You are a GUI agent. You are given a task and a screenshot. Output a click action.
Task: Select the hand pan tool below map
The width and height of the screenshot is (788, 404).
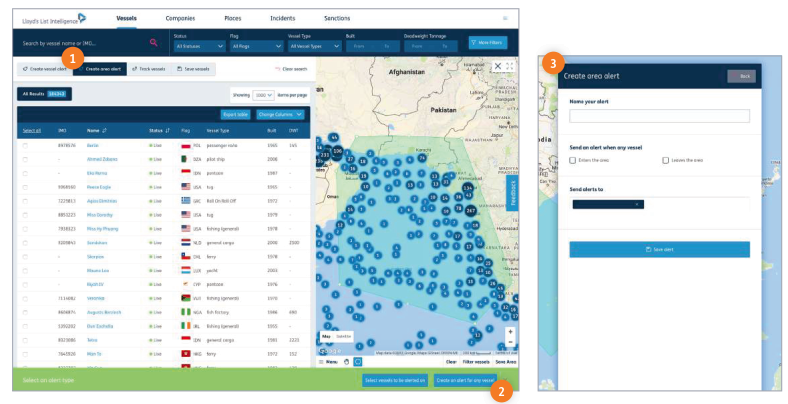[x=346, y=361]
